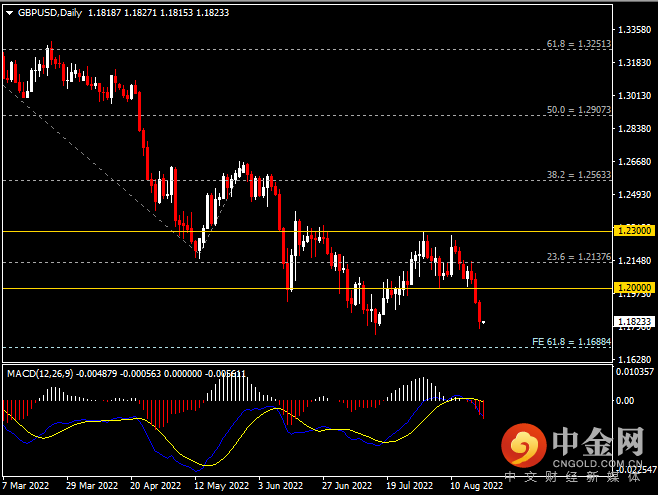
Task: Click the 1.26680 price scale value
Action: pos(634,162)
